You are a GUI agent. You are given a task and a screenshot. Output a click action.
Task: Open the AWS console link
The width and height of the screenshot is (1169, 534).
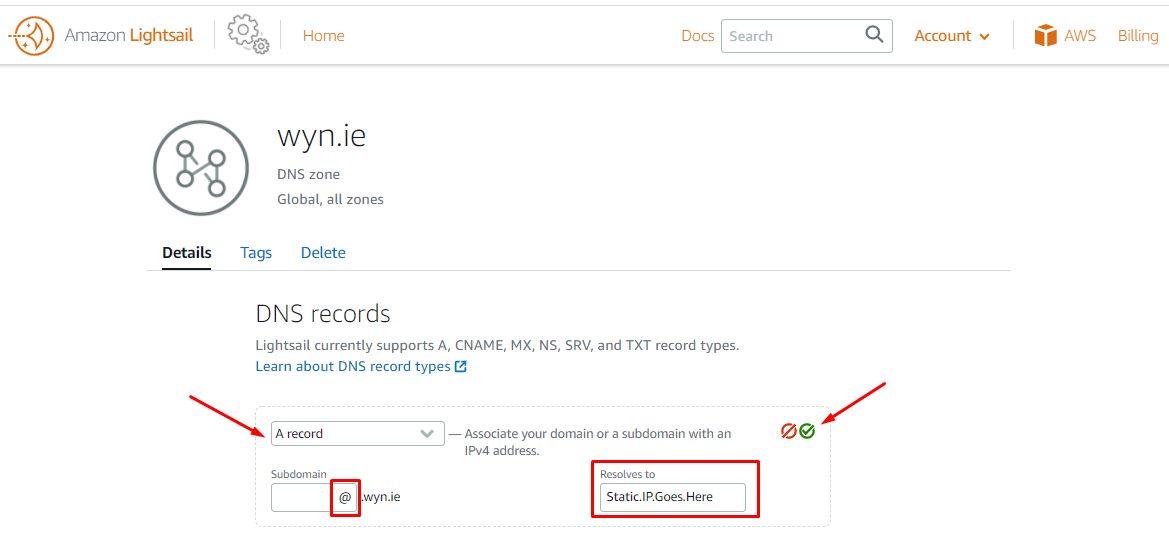coord(1080,36)
